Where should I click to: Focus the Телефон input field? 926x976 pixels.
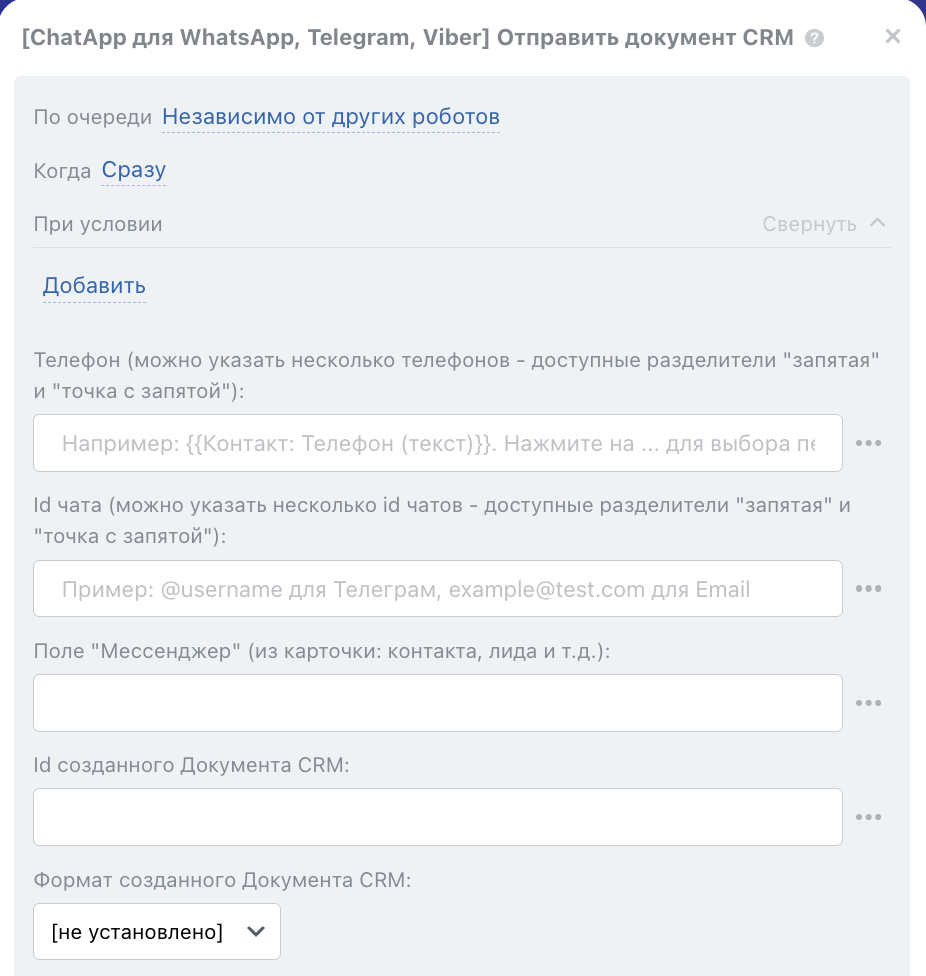[x=438, y=443]
